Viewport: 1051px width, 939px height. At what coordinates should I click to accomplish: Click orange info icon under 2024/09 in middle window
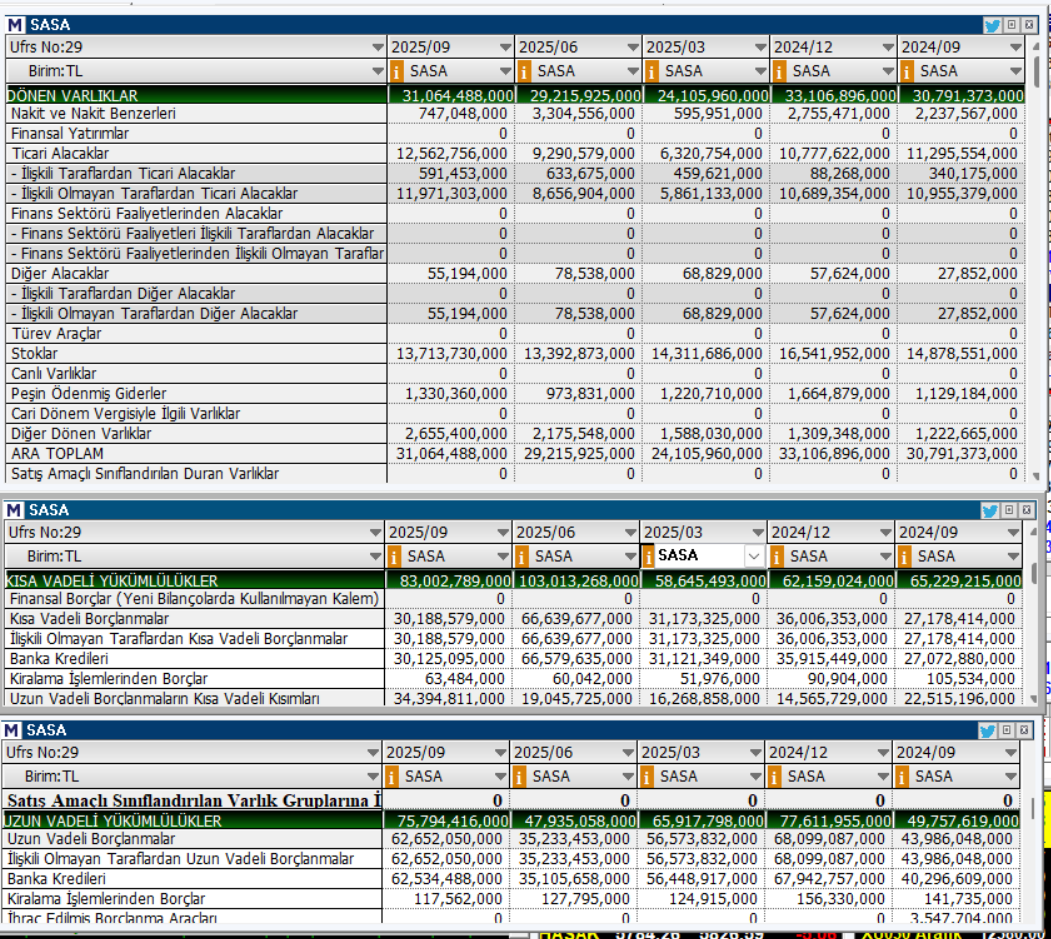904,556
